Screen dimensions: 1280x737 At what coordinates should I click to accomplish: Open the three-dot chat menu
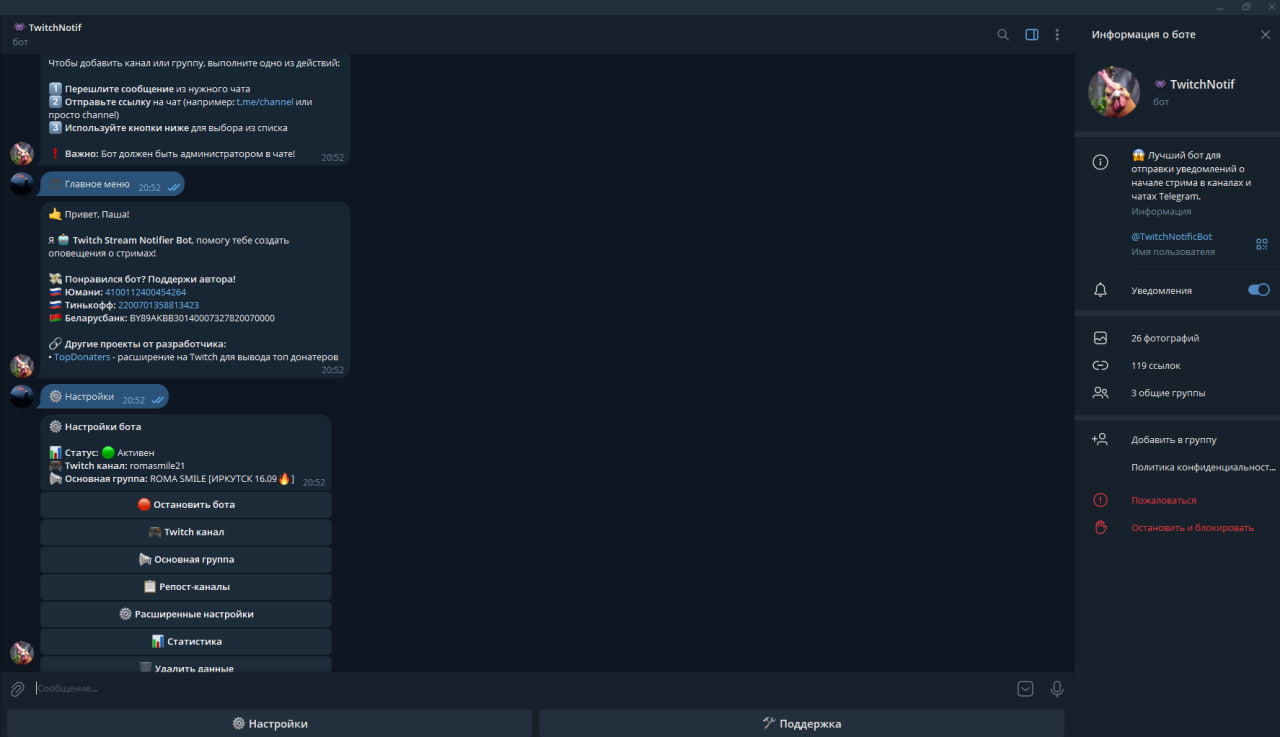(1057, 35)
